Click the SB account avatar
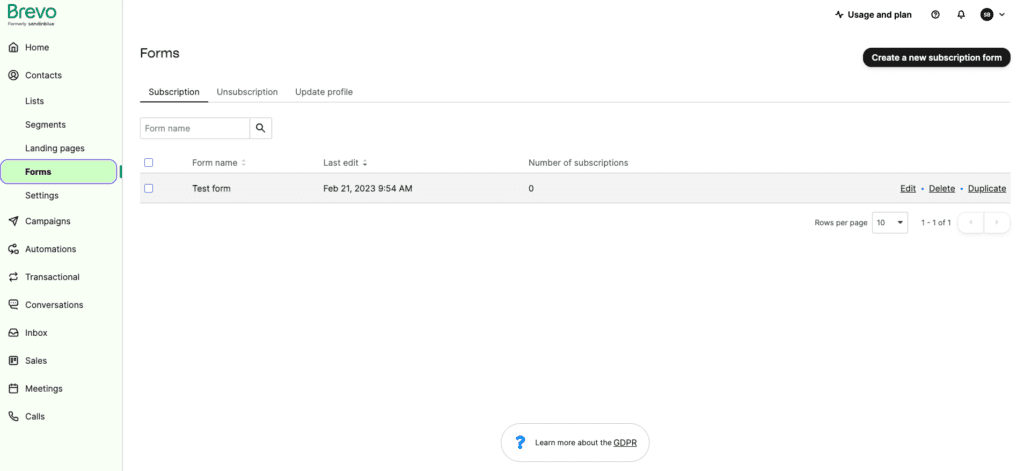 point(986,14)
